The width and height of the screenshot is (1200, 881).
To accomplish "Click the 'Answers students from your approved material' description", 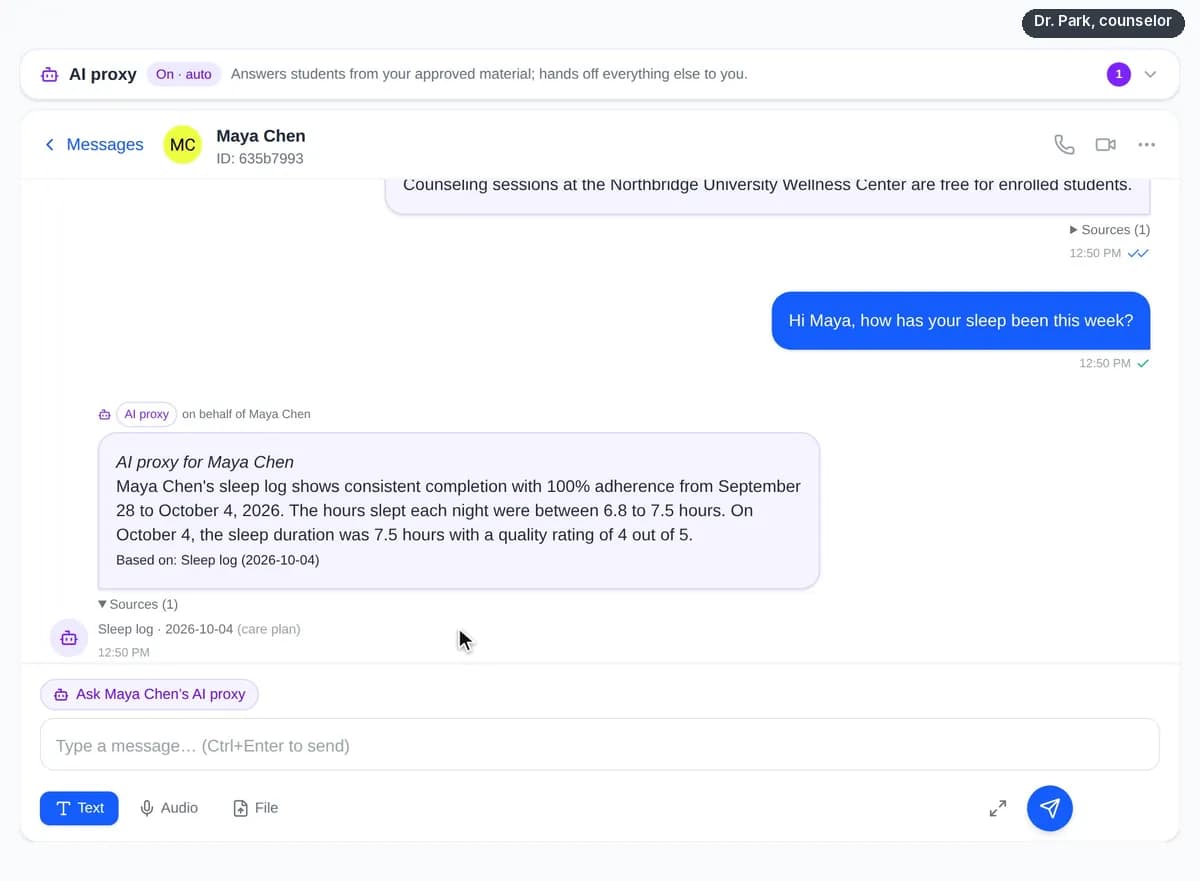I will tap(489, 74).
